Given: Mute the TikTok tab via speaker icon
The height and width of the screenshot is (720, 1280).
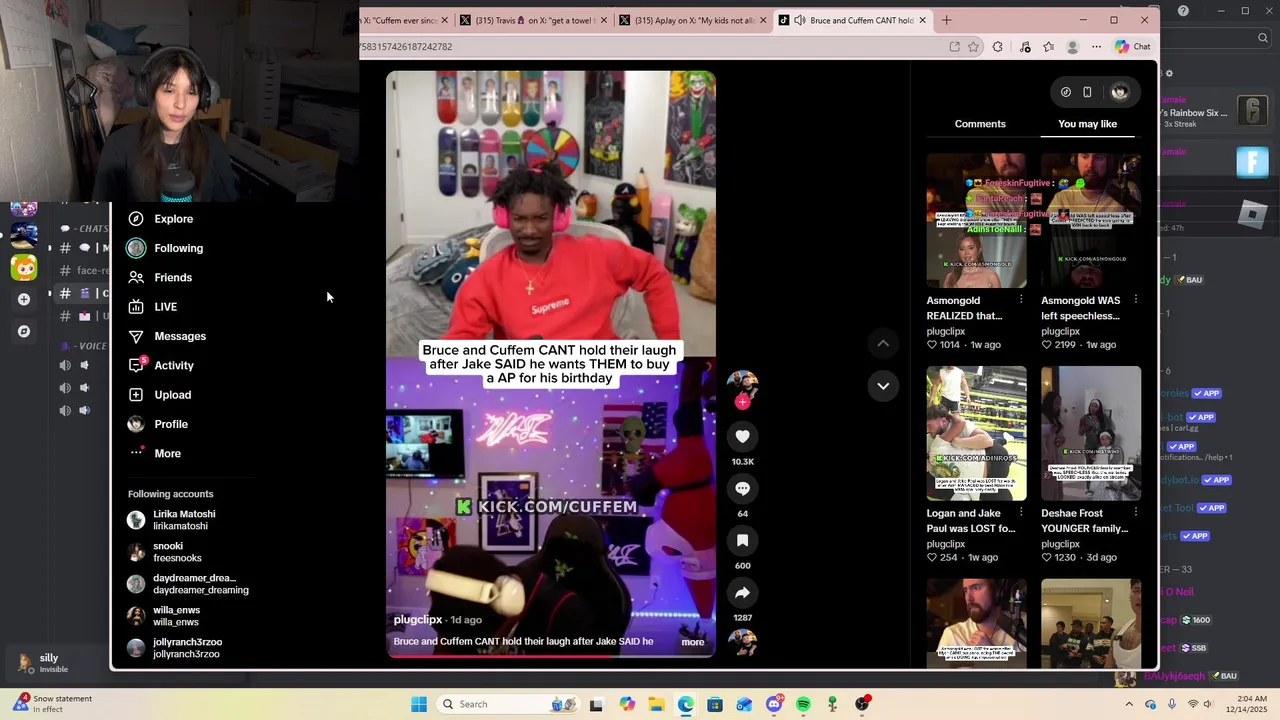Looking at the screenshot, I should [x=799, y=20].
